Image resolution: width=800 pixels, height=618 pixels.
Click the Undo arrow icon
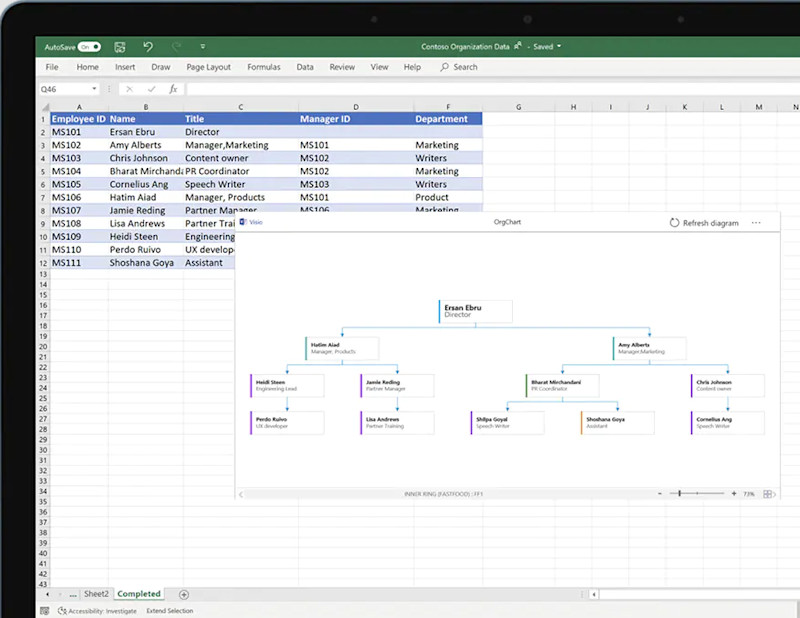tap(148, 47)
